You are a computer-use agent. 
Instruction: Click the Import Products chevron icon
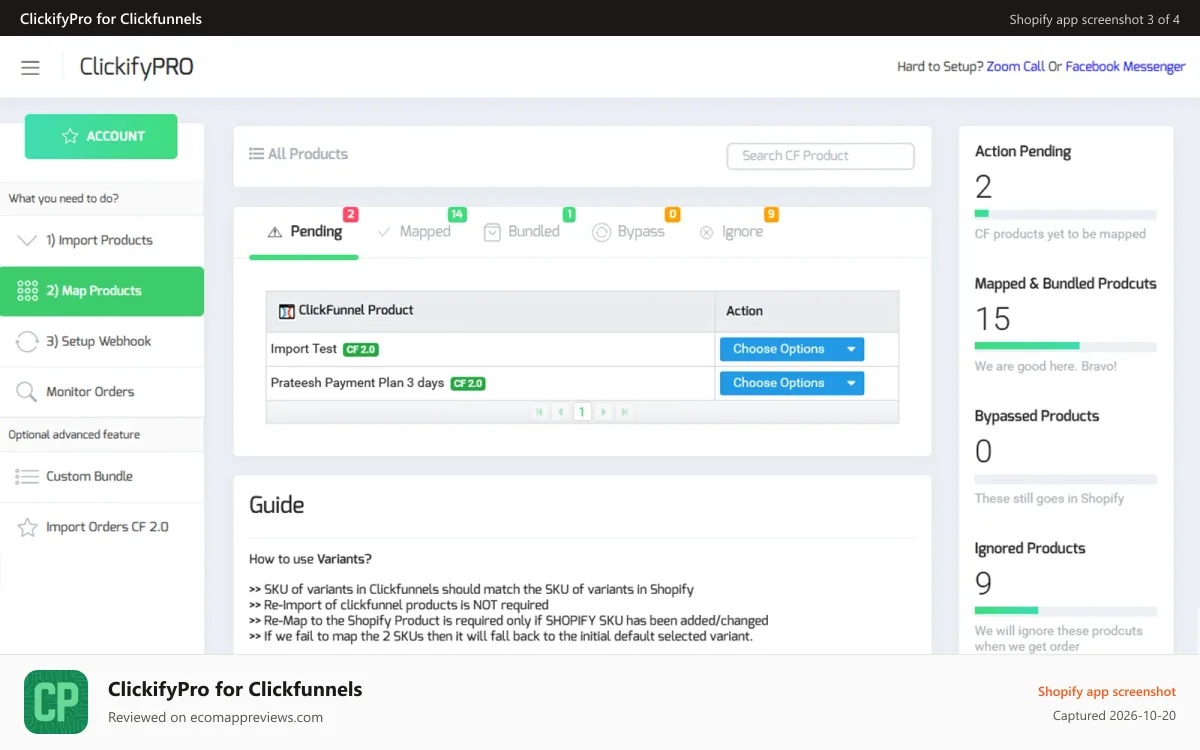point(27,240)
